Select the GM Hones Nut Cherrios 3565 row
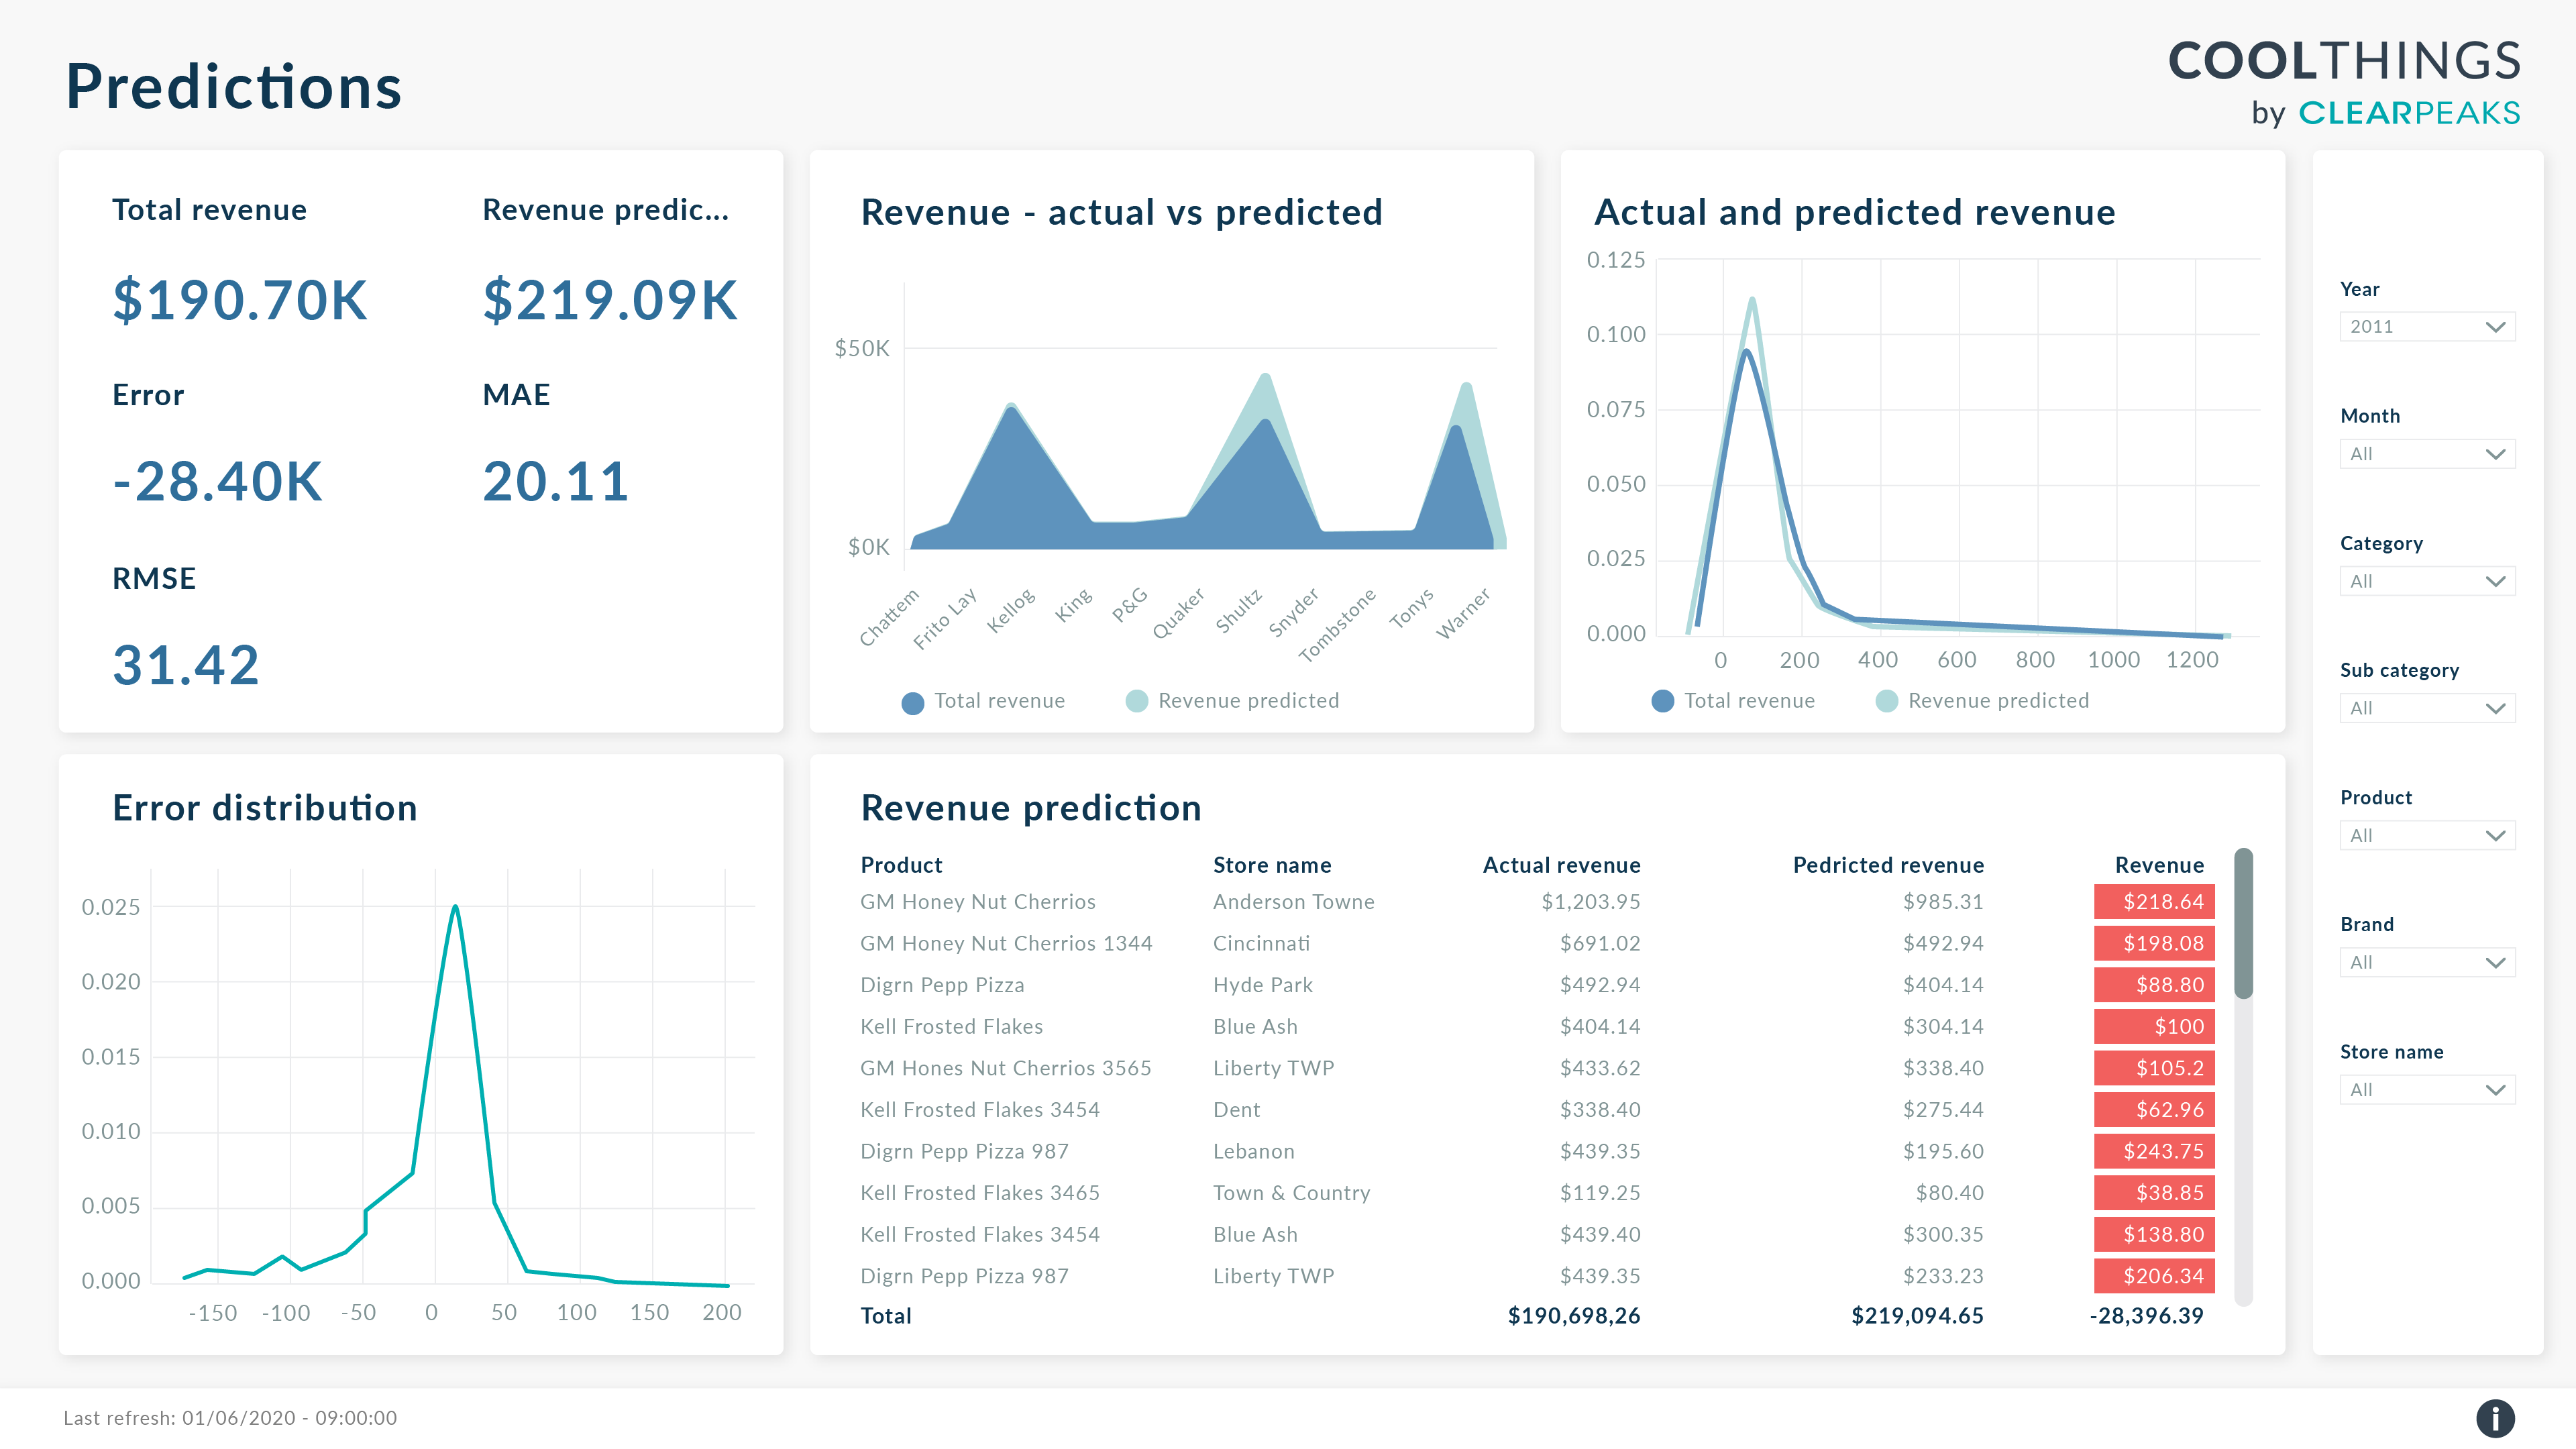 pos(1537,1068)
